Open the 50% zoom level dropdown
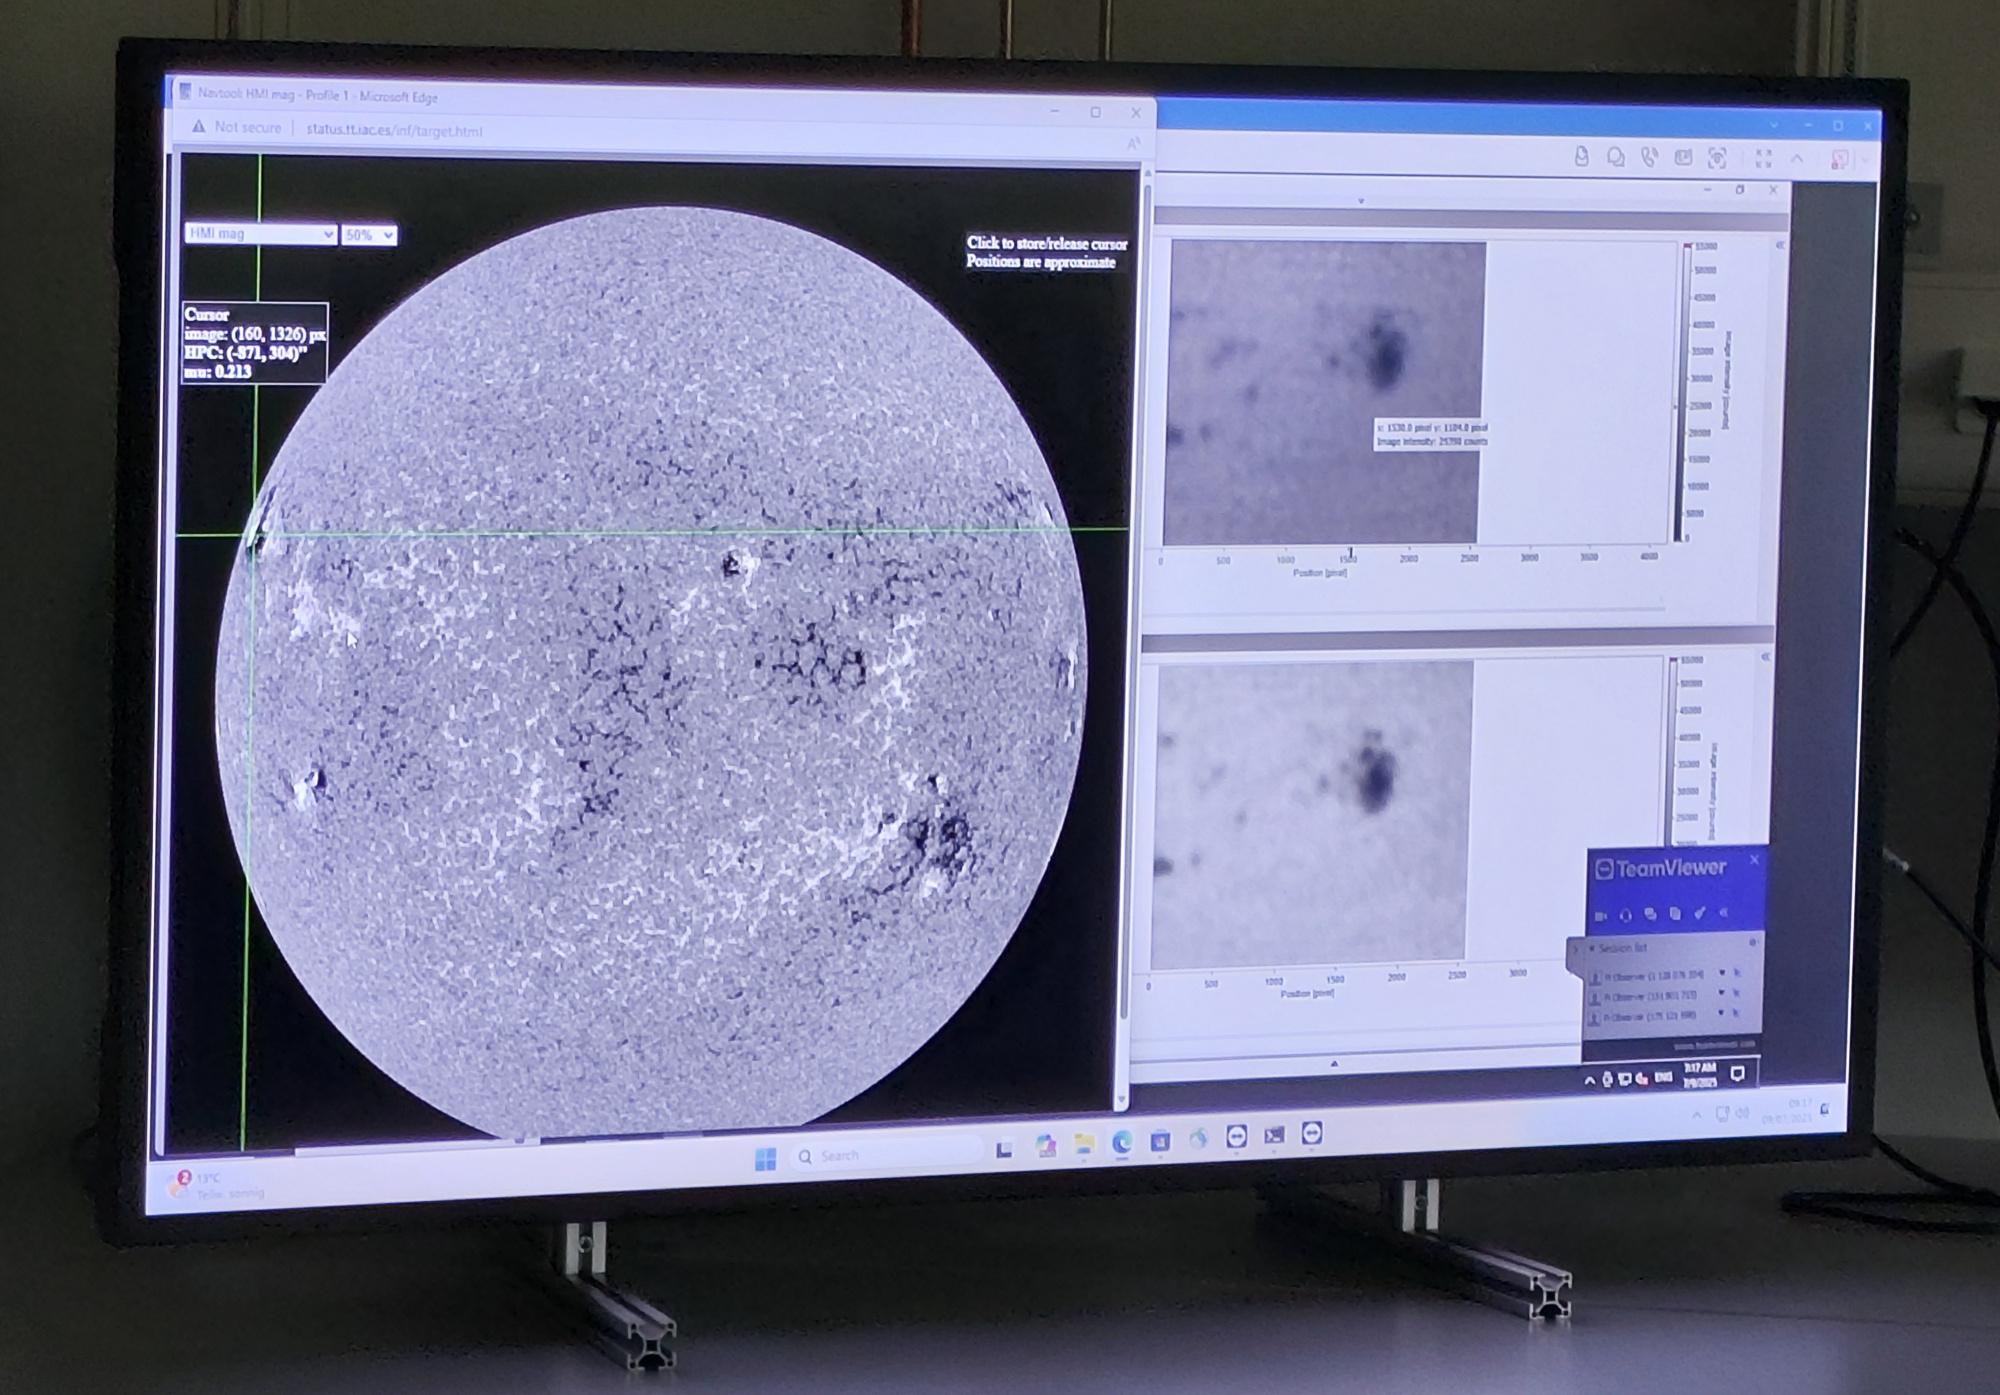This screenshot has height=1395, width=2000. pos(369,235)
